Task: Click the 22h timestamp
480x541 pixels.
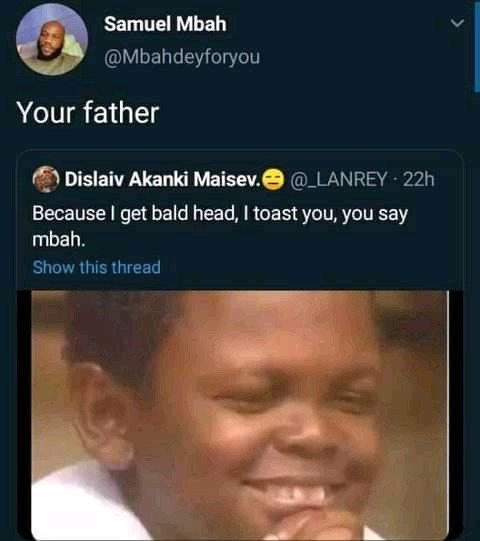Action: [x=419, y=179]
